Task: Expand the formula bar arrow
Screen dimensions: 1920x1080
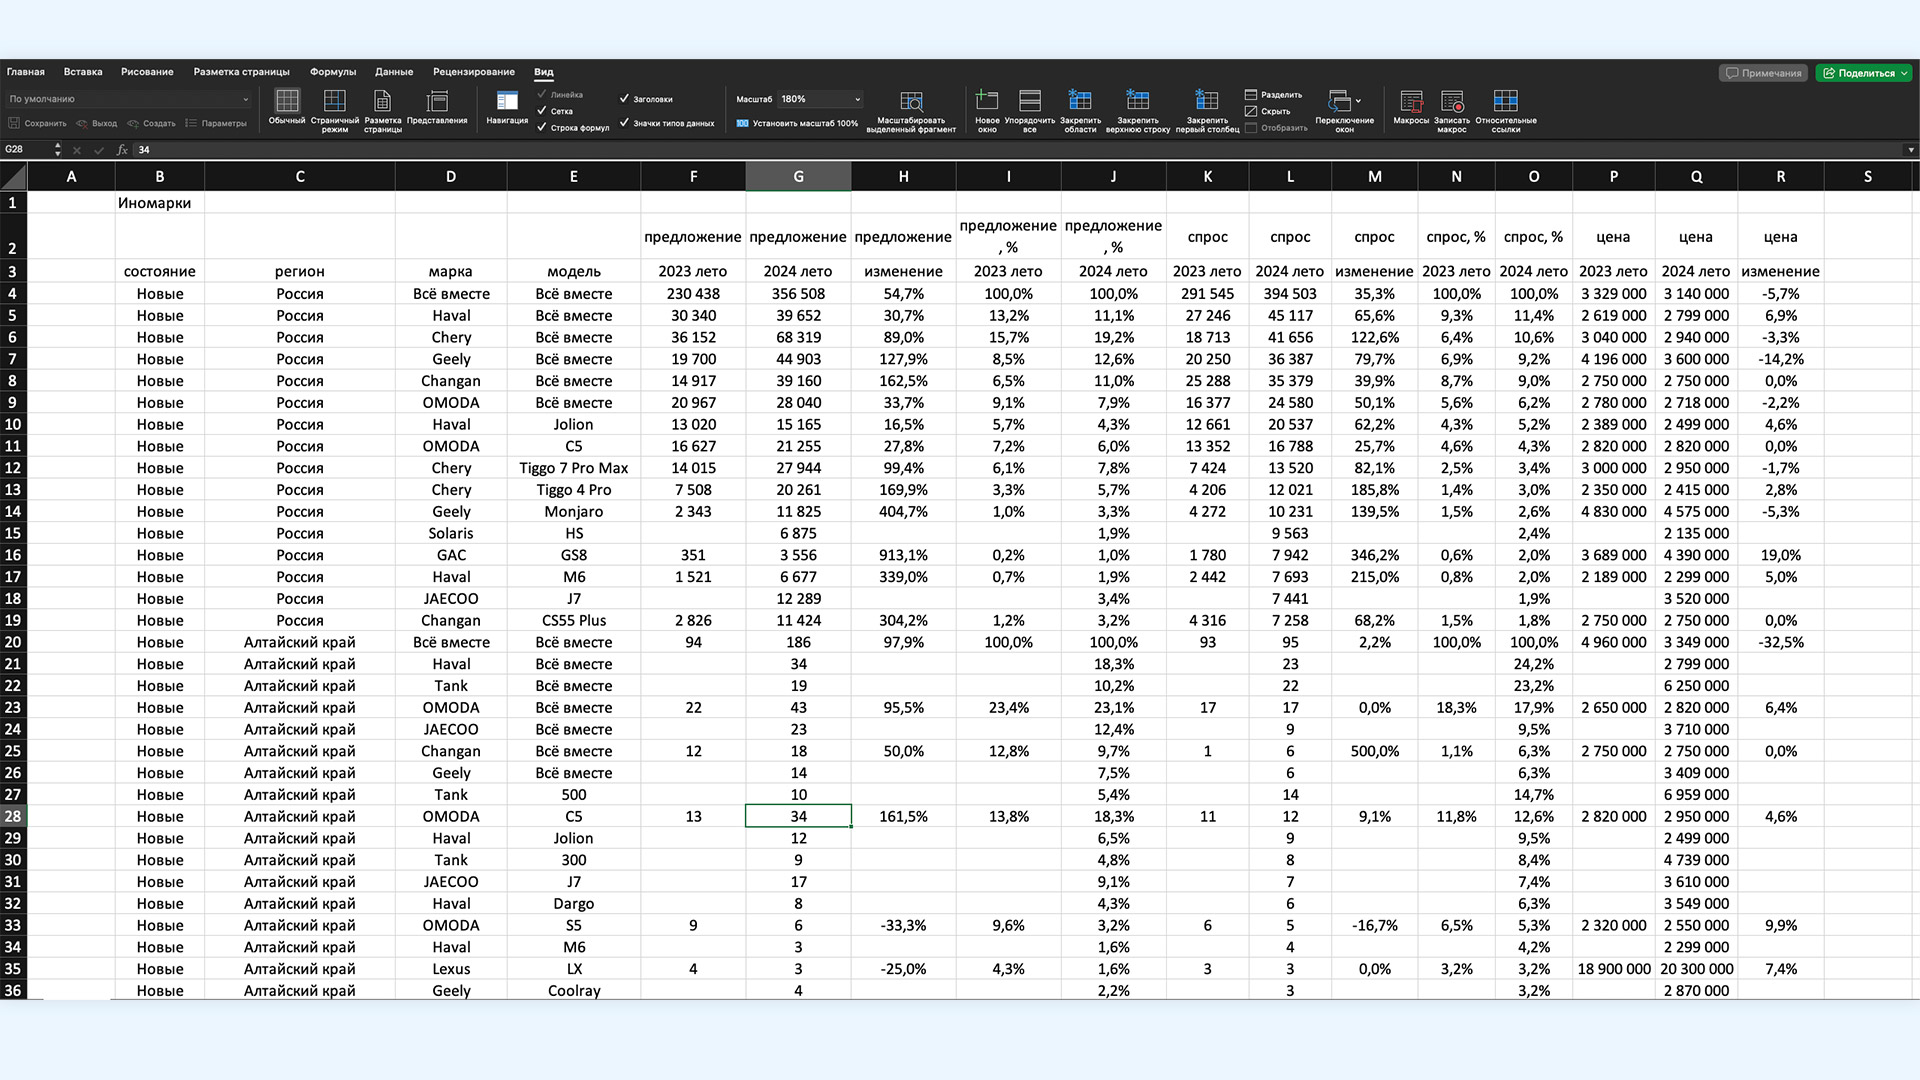Action: click(1910, 150)
